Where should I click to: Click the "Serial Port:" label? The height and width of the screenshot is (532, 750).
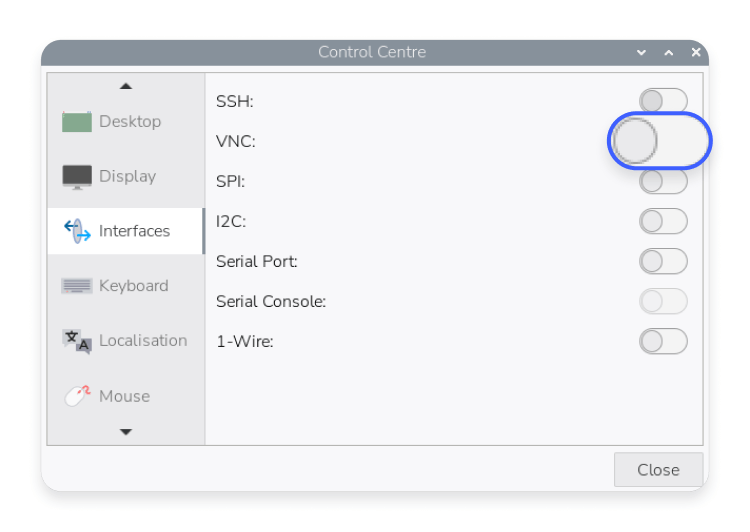click(x=257, y=262)
